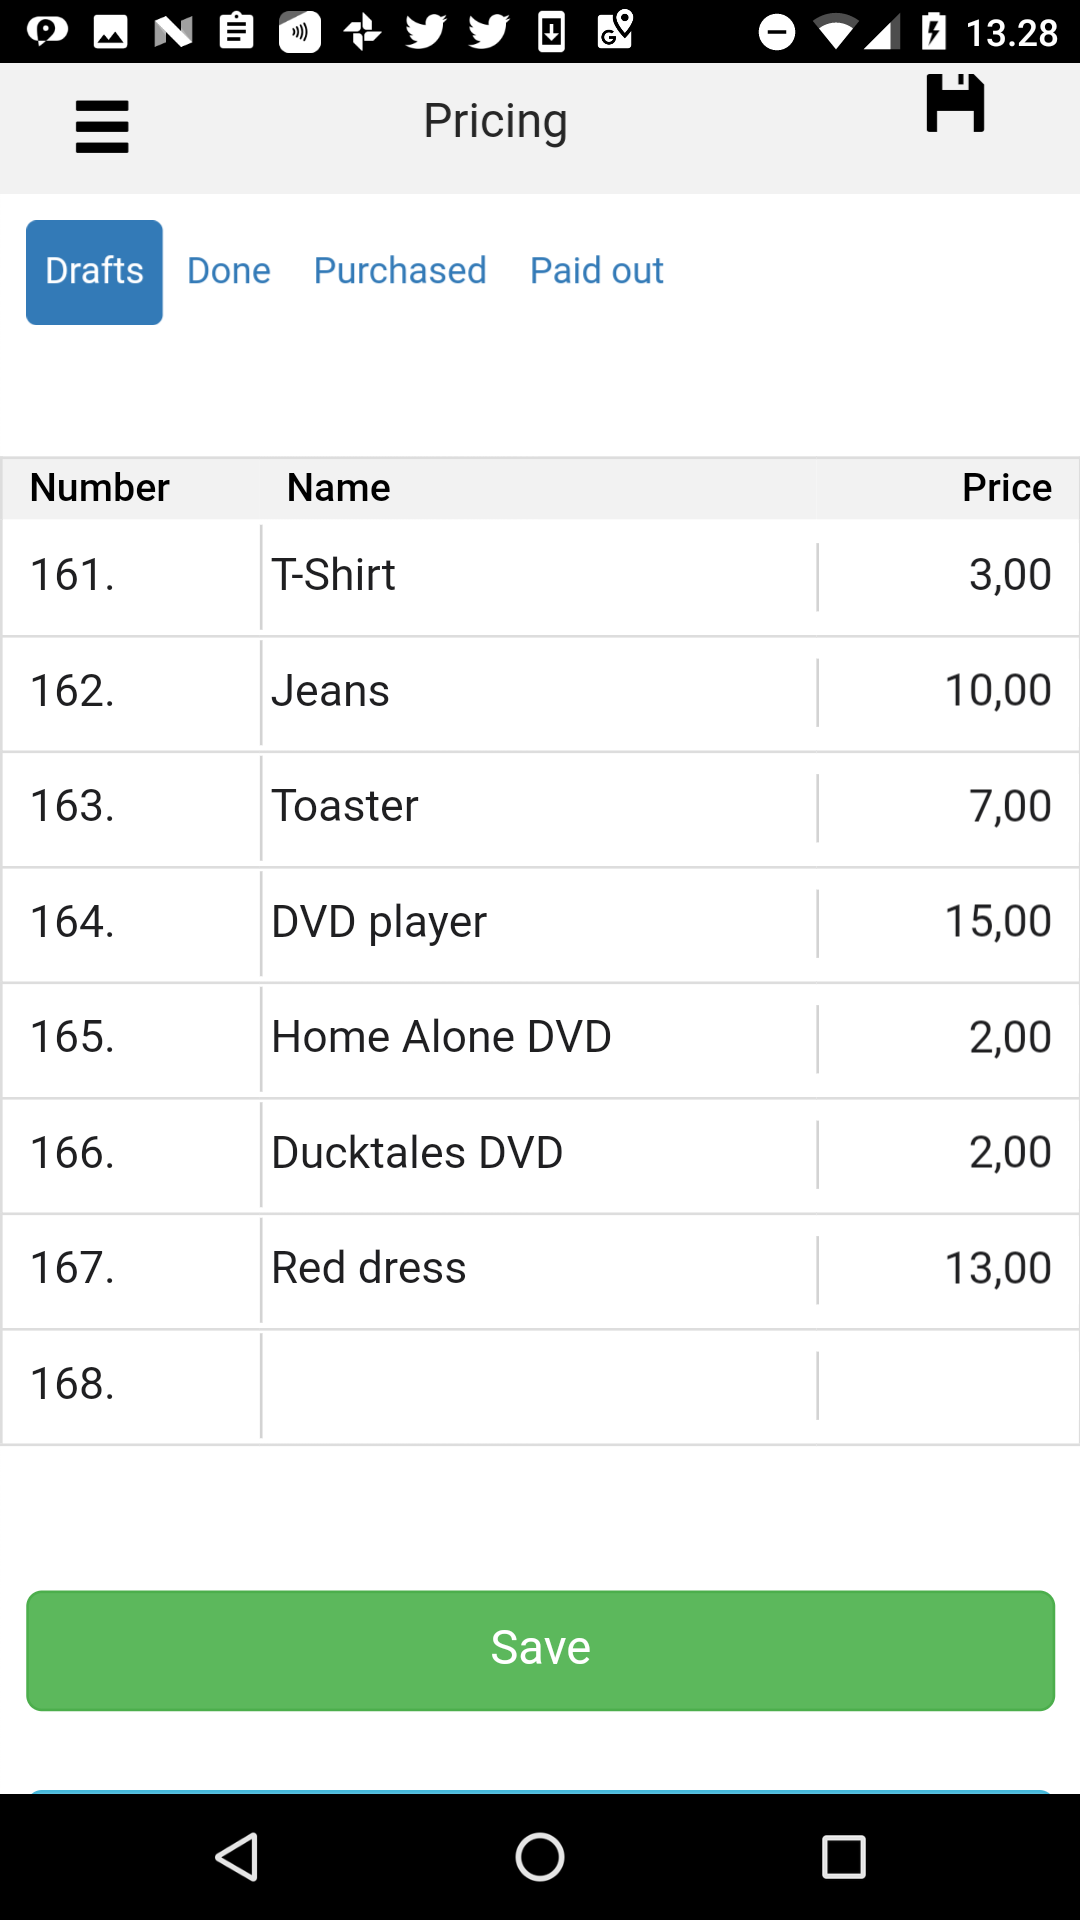This screenshot has width=1080, height=1920.
Task: Open the Purchased tab
Action: [x=400, y=271]
